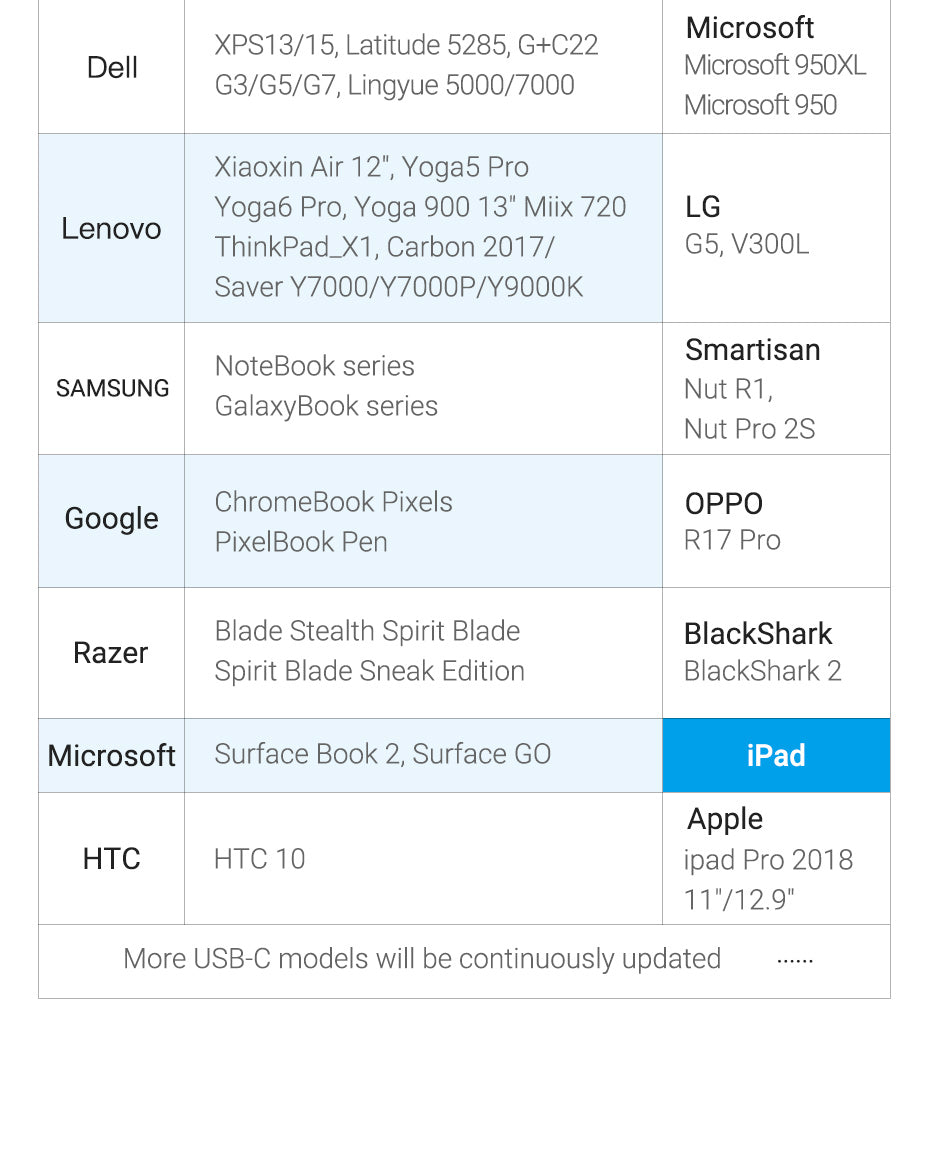
Task: Click the Microsoft 950XL model text
Action: point(775,66)
